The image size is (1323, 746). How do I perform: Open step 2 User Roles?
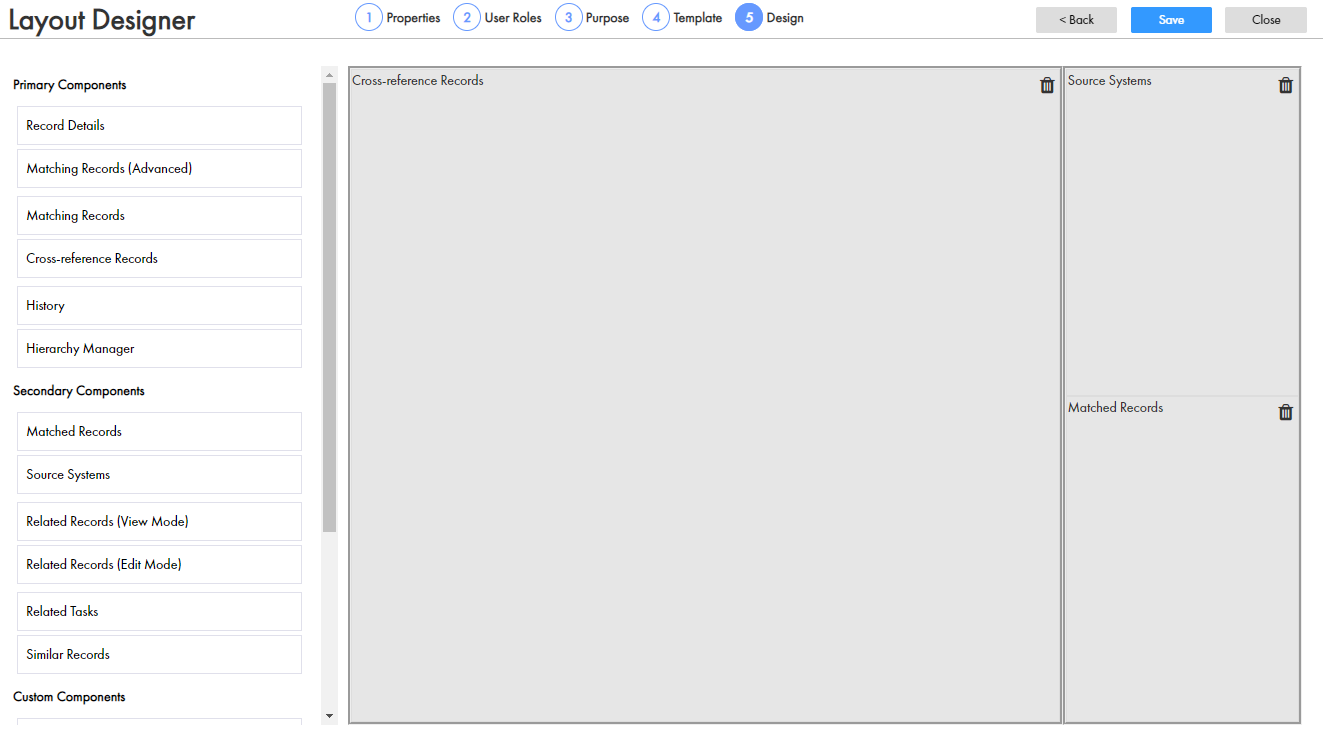(497, 18)
